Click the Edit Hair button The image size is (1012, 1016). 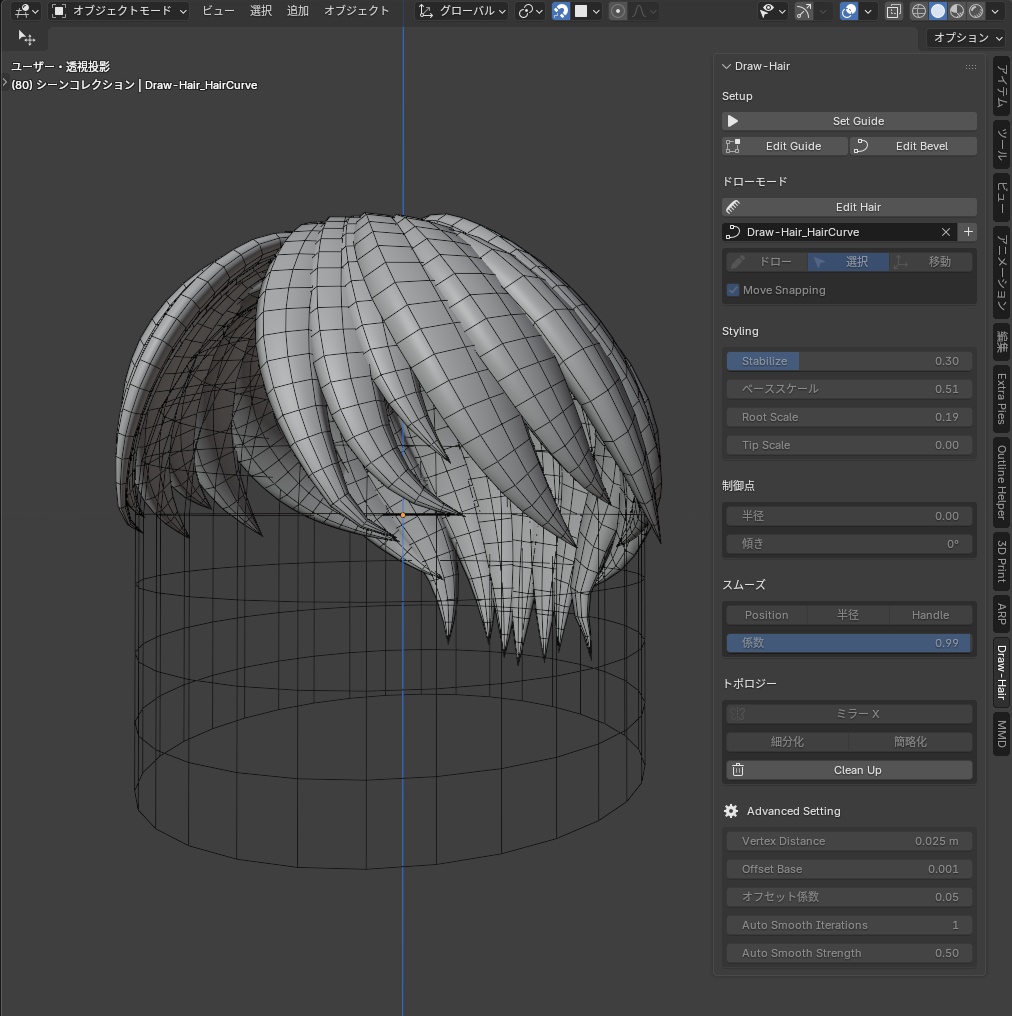(x=849, y=207)
